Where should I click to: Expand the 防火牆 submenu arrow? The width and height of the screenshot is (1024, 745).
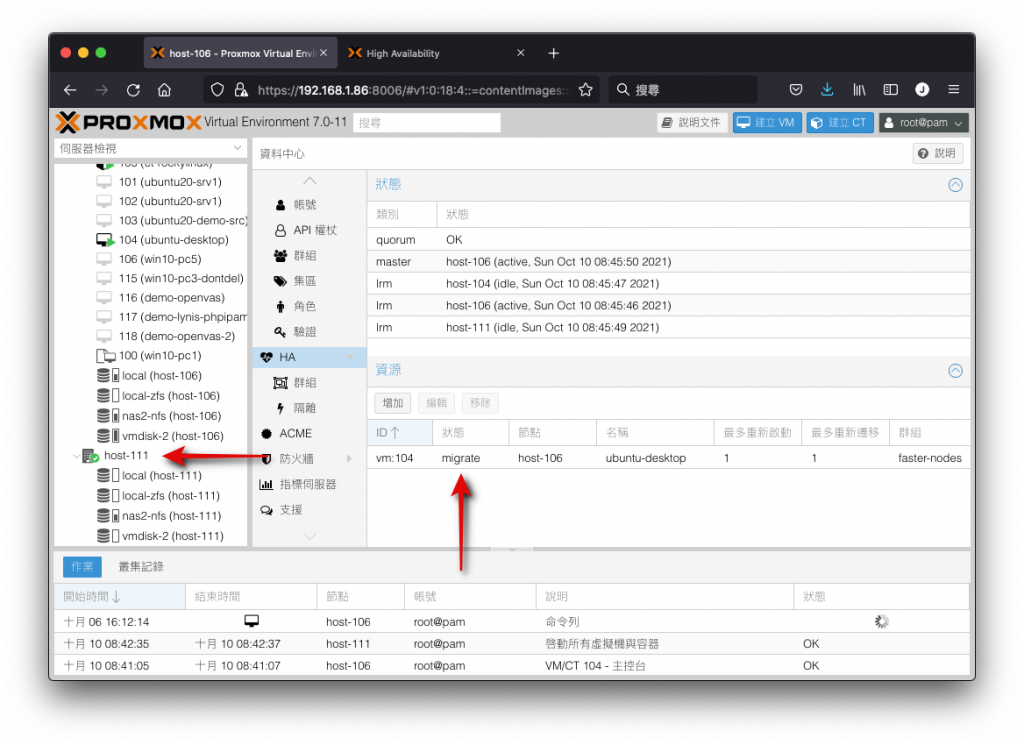[x=349, y=459]
